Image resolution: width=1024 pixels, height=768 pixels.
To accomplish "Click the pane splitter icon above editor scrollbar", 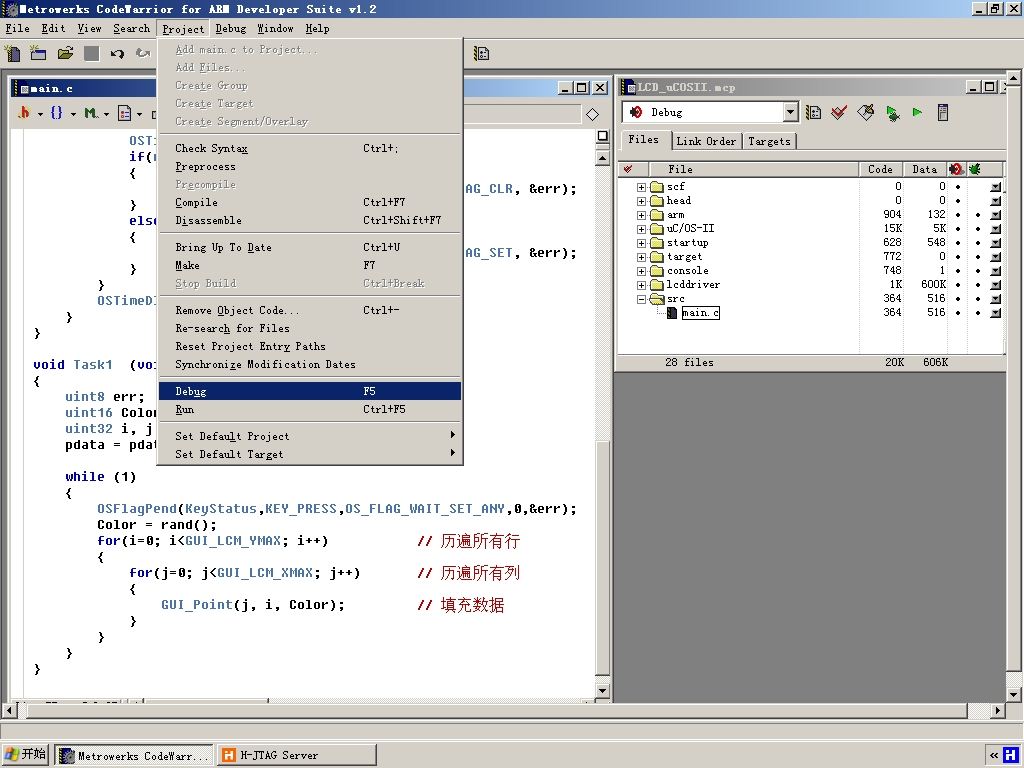I will tap(603, 136).
